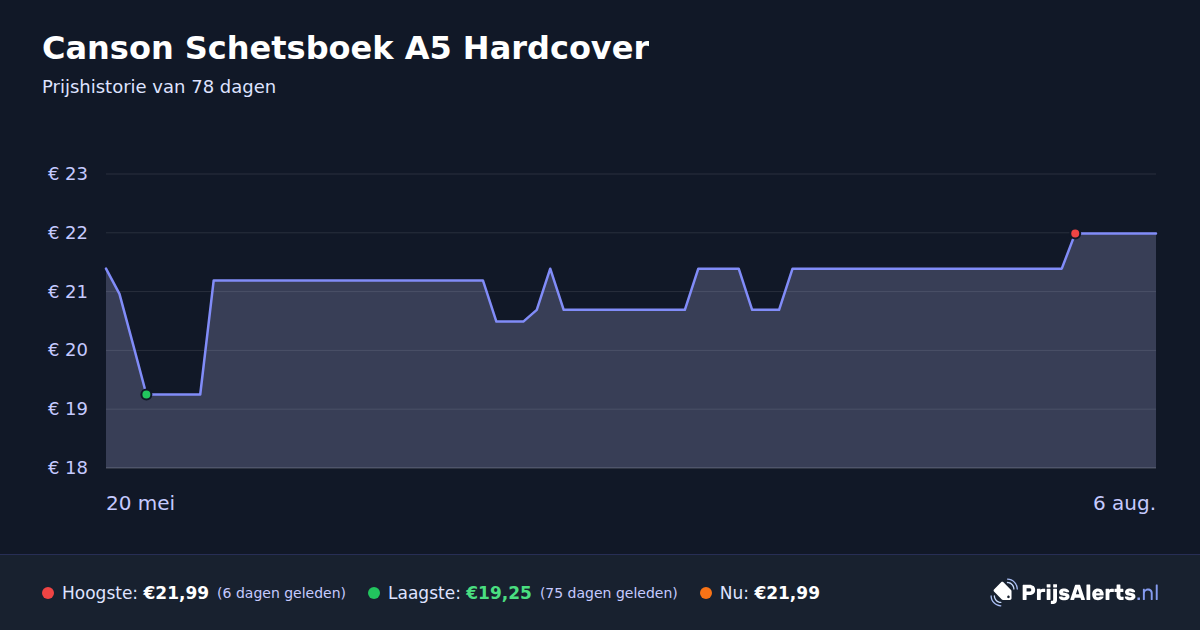The width and height of the screenshot is (1200, 630).
Task: Click the red Hoogste legend dot
Action: (x=48, y=593)
